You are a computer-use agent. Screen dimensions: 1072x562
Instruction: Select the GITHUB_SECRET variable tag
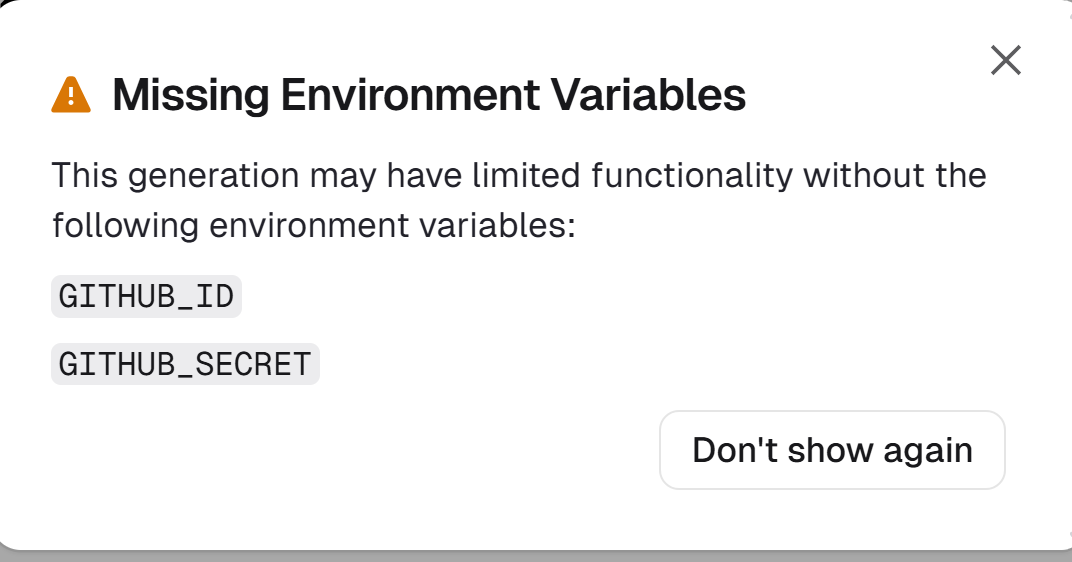point(185,364)
